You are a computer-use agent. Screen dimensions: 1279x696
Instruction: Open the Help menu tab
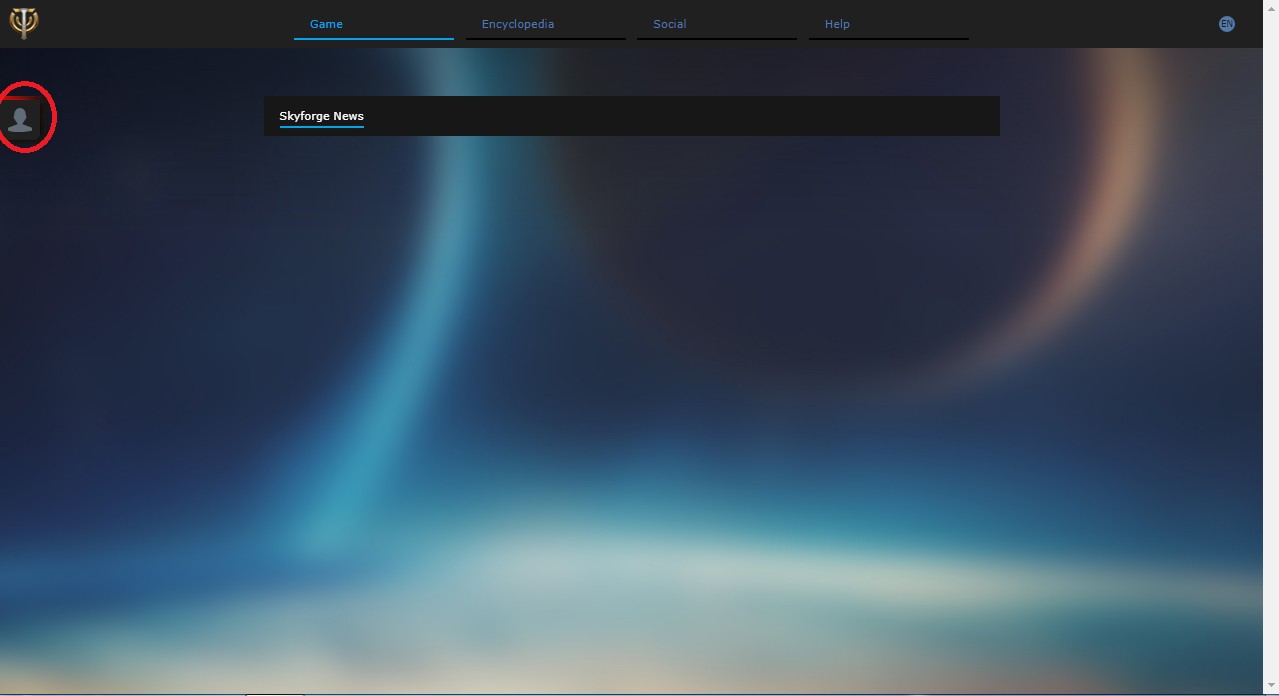[889, 24]
